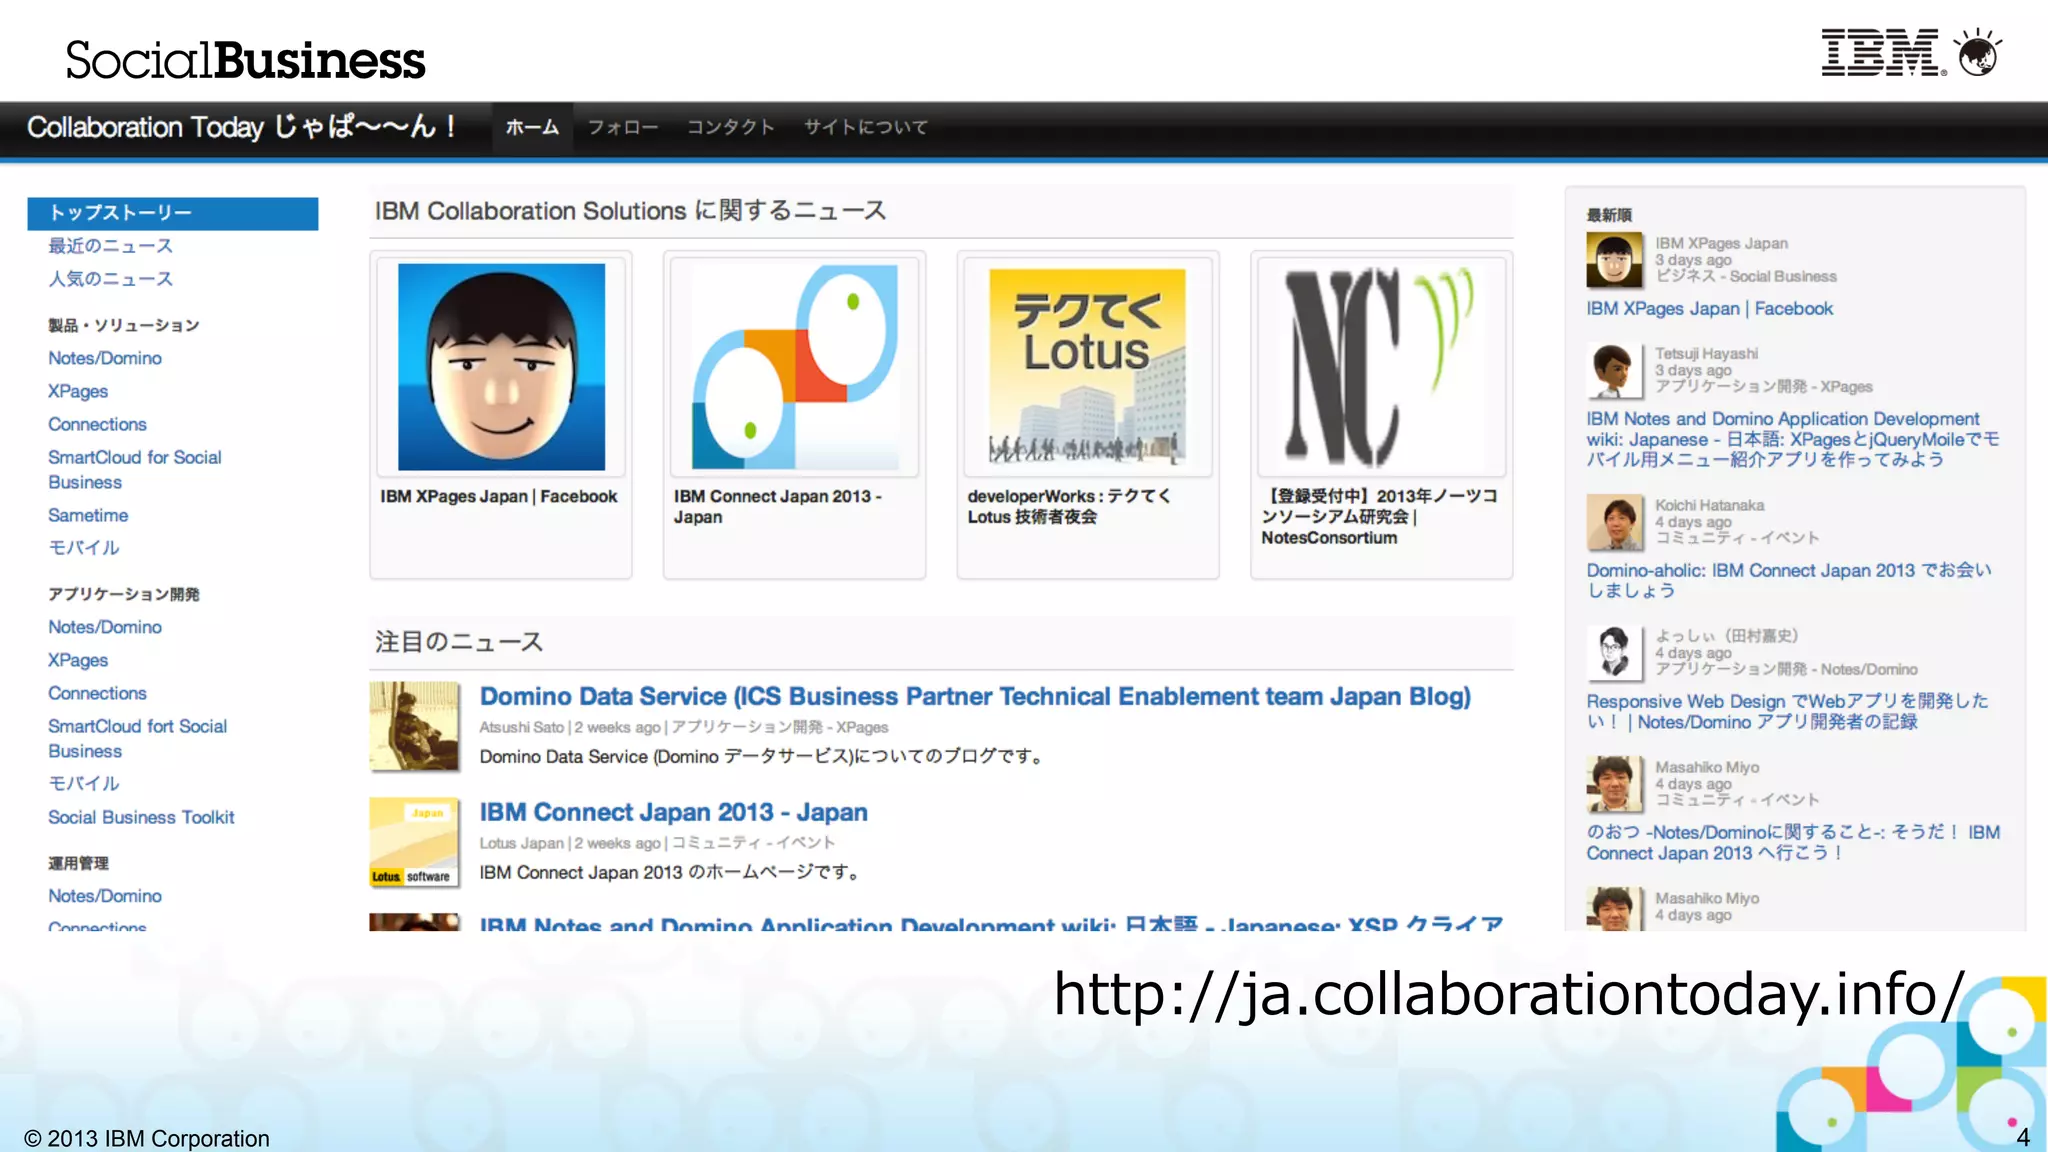
Task: Click the IBM Connect Japan 2013 card image
Action: click(795, 367)
